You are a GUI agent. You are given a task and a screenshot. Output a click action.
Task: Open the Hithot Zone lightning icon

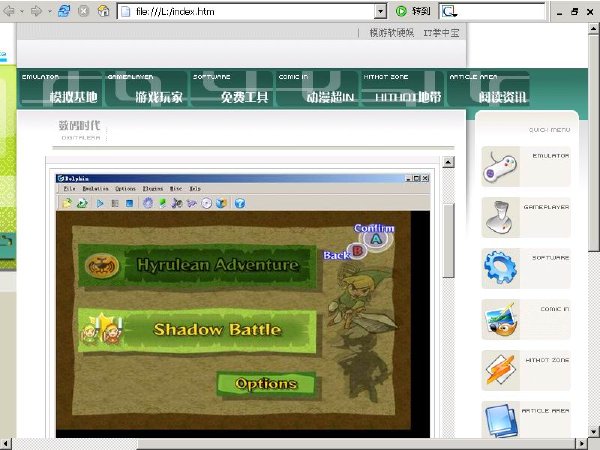[x=501, y=370]
